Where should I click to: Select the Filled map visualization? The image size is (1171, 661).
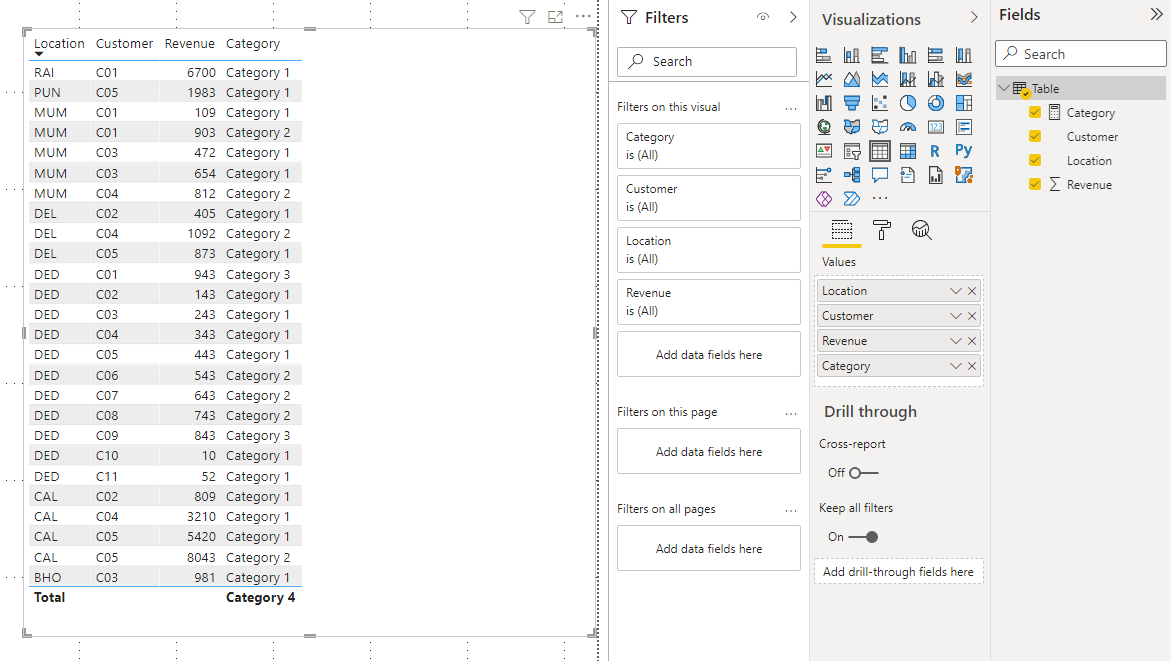tap(852, 127)
